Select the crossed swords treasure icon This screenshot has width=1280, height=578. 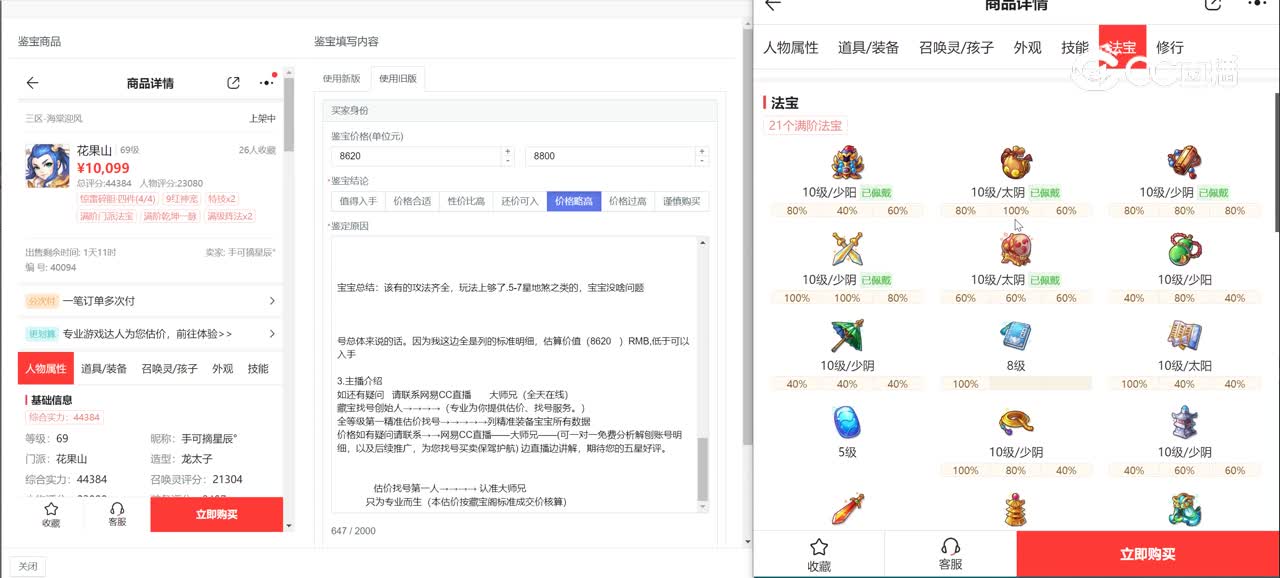(846, 249)
